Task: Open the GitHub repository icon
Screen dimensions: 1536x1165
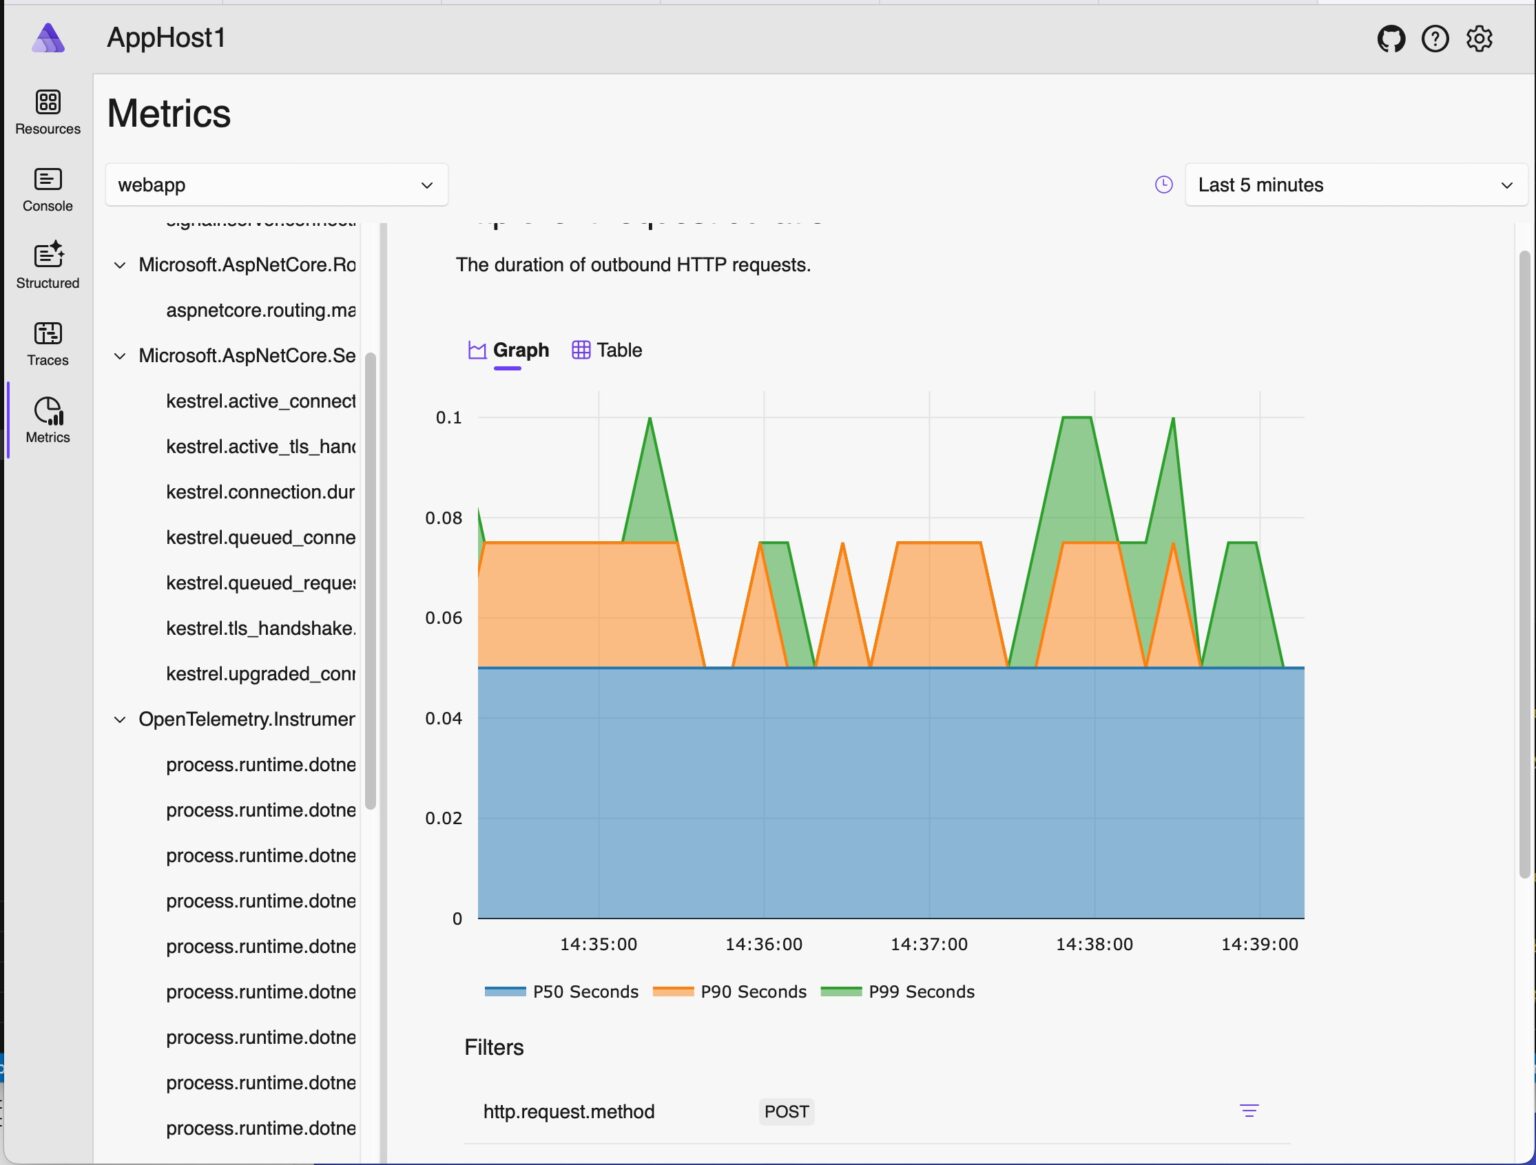Action: (x=1390, y=38)
